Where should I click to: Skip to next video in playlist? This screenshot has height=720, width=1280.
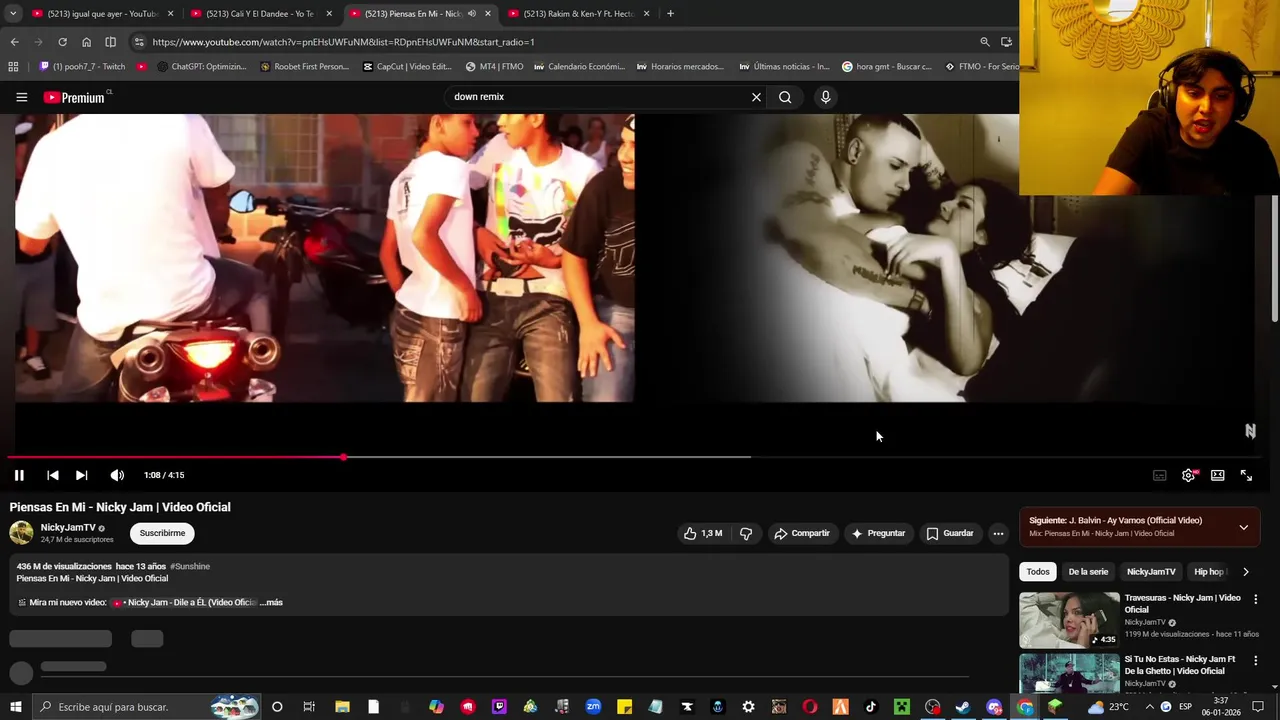point(81,475)
